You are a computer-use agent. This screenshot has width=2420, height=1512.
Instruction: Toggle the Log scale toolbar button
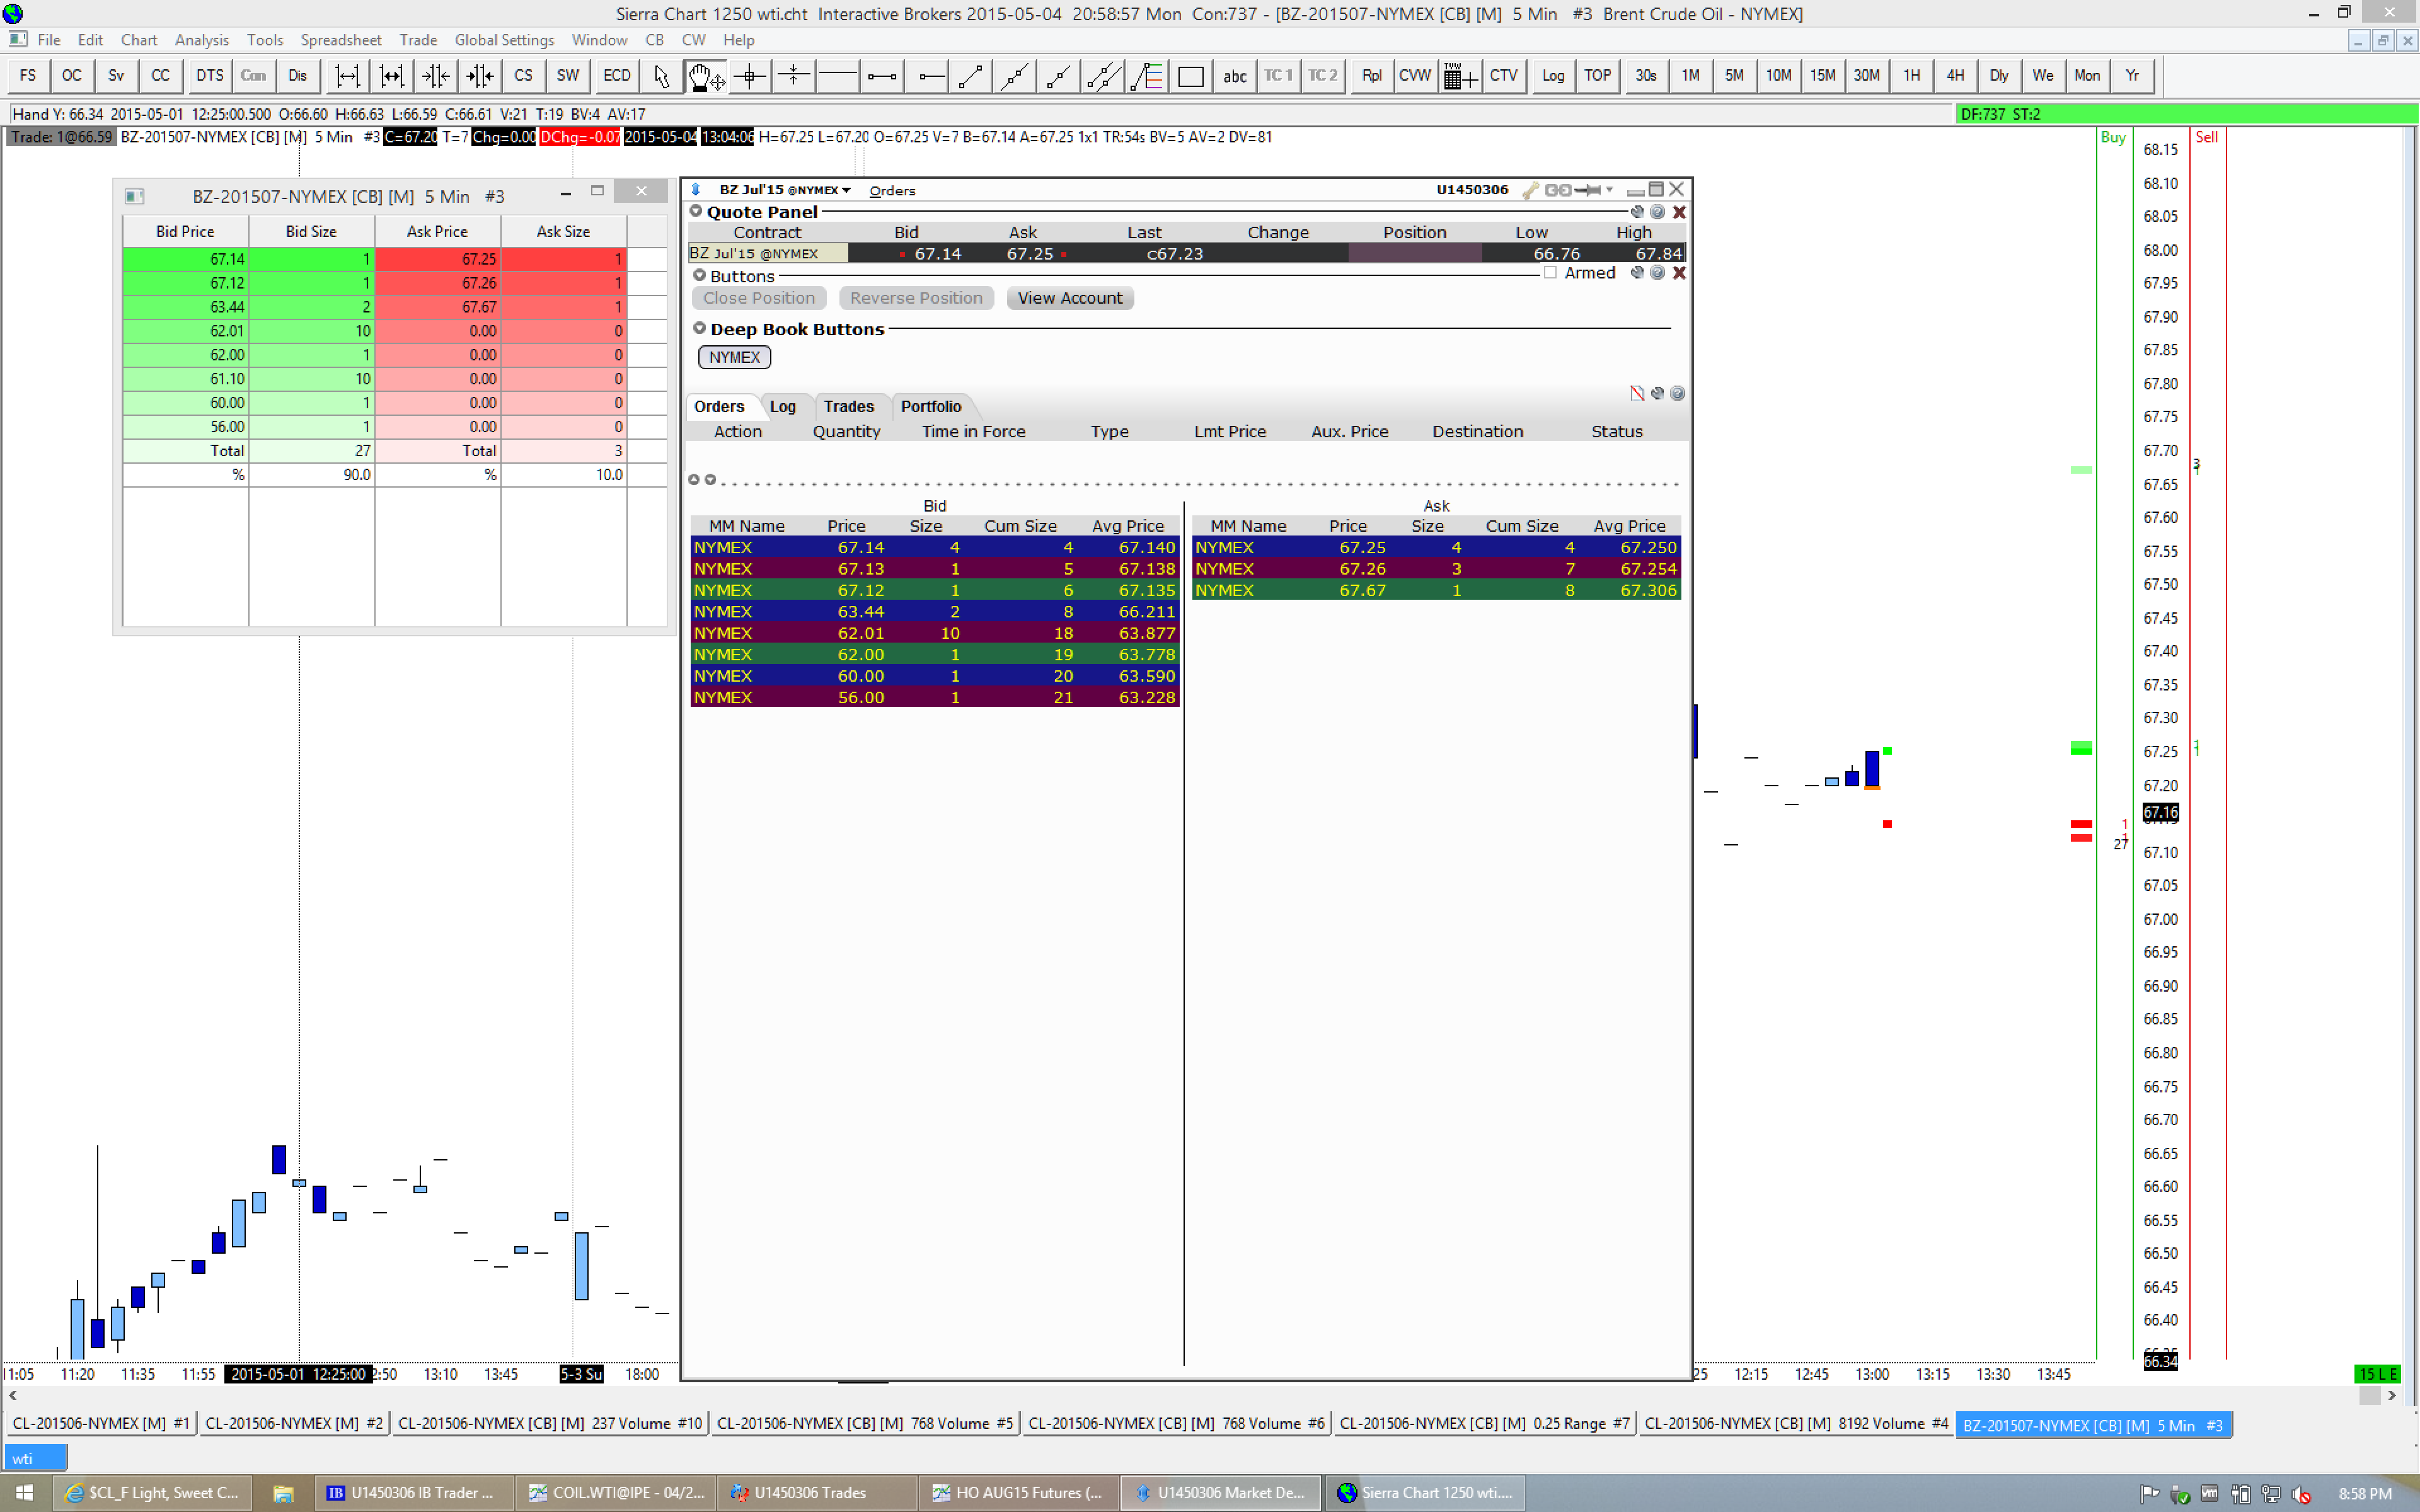(x=1553, y=76)
